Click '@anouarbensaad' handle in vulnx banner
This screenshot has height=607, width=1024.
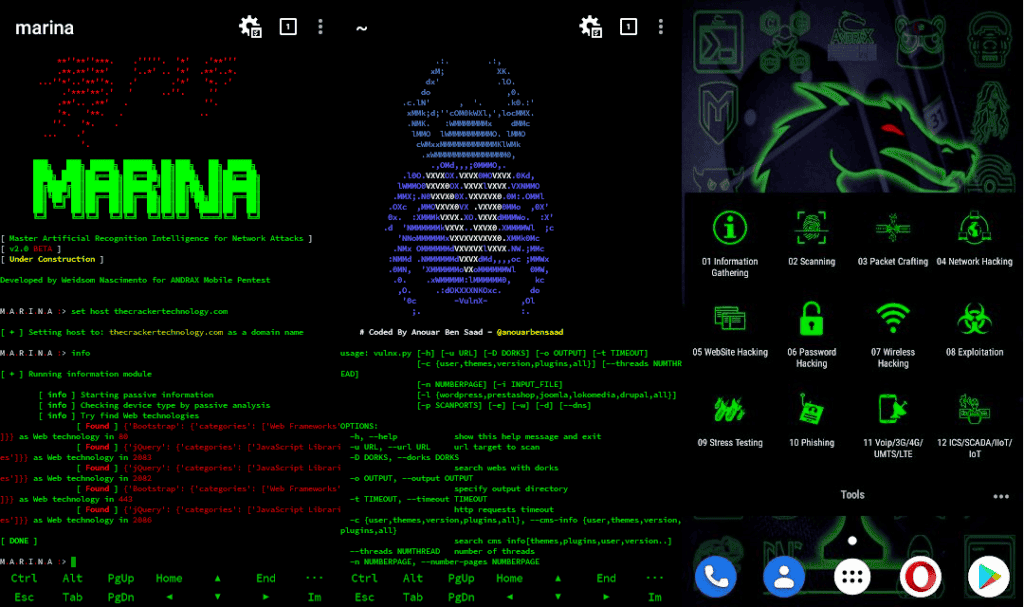pyautogui.click(x=530, y=332)
